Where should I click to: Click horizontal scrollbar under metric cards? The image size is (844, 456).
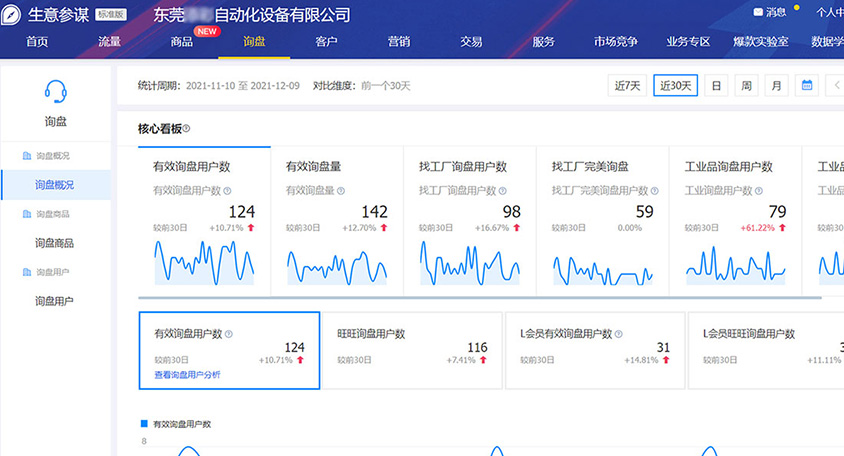tap(480, 297)
